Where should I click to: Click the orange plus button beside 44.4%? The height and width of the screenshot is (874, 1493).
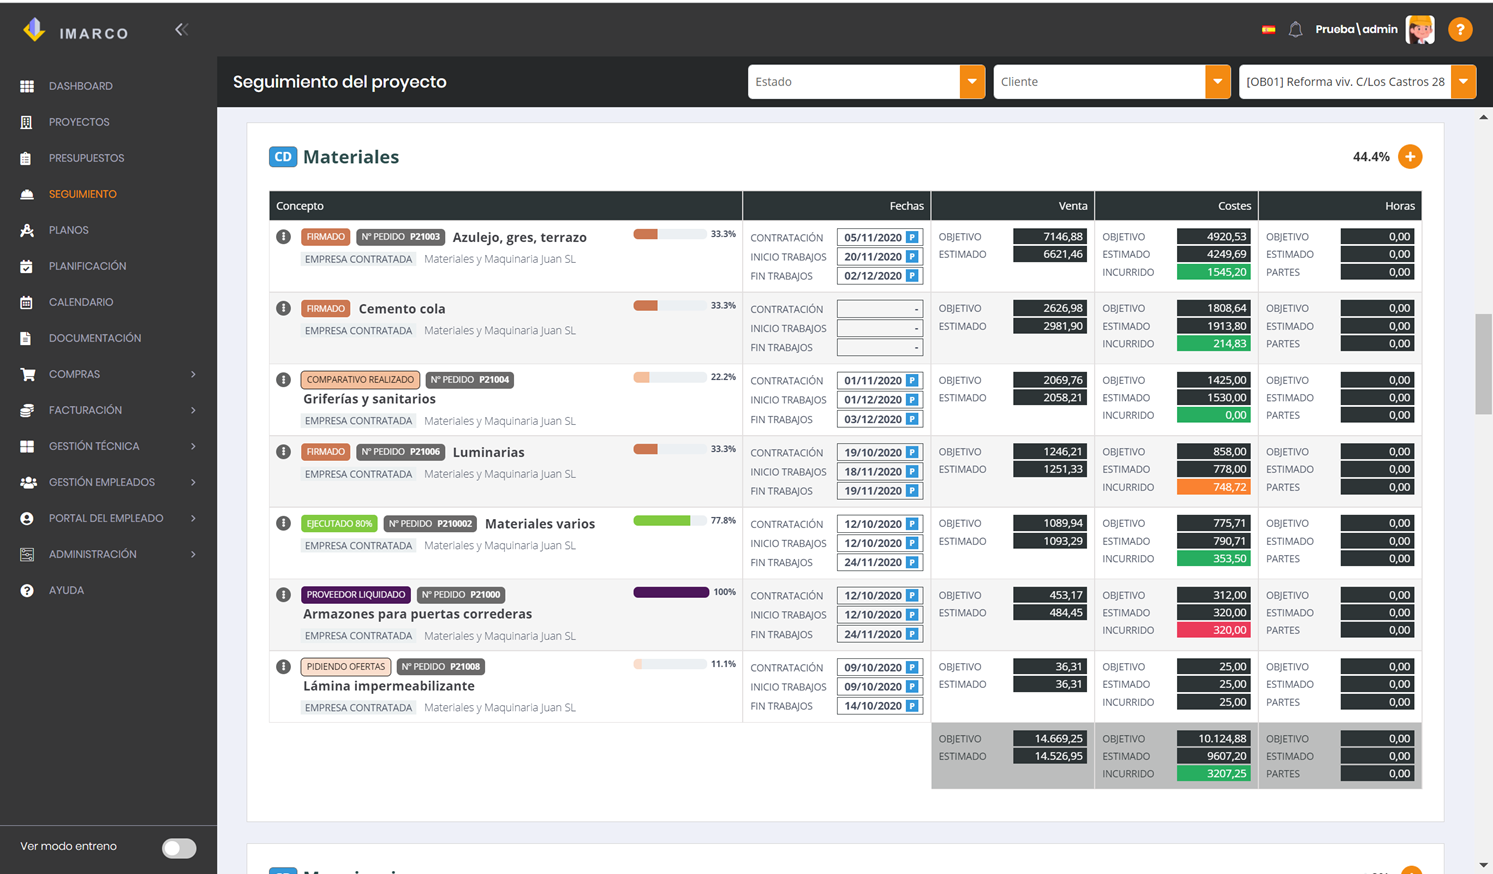(1410, 157)
